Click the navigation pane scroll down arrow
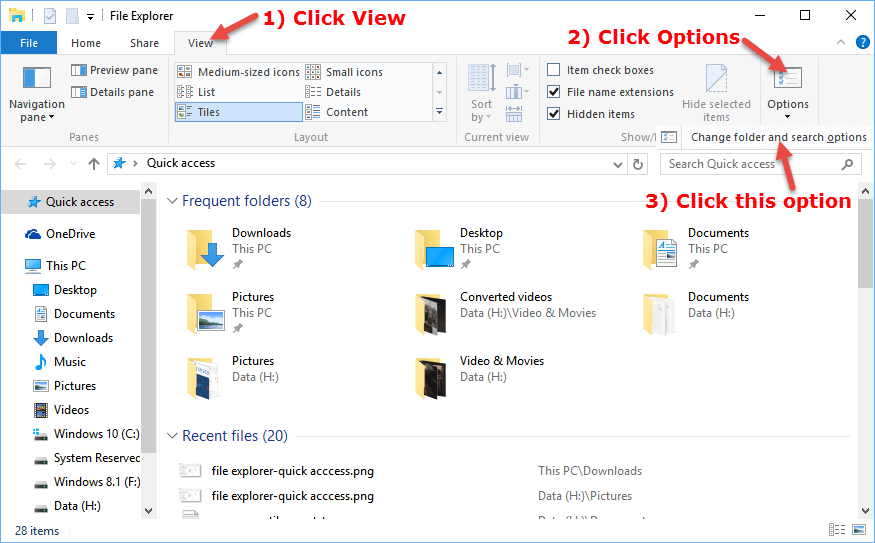The height and width of the screenshot is (543, 875). (148, 510)
